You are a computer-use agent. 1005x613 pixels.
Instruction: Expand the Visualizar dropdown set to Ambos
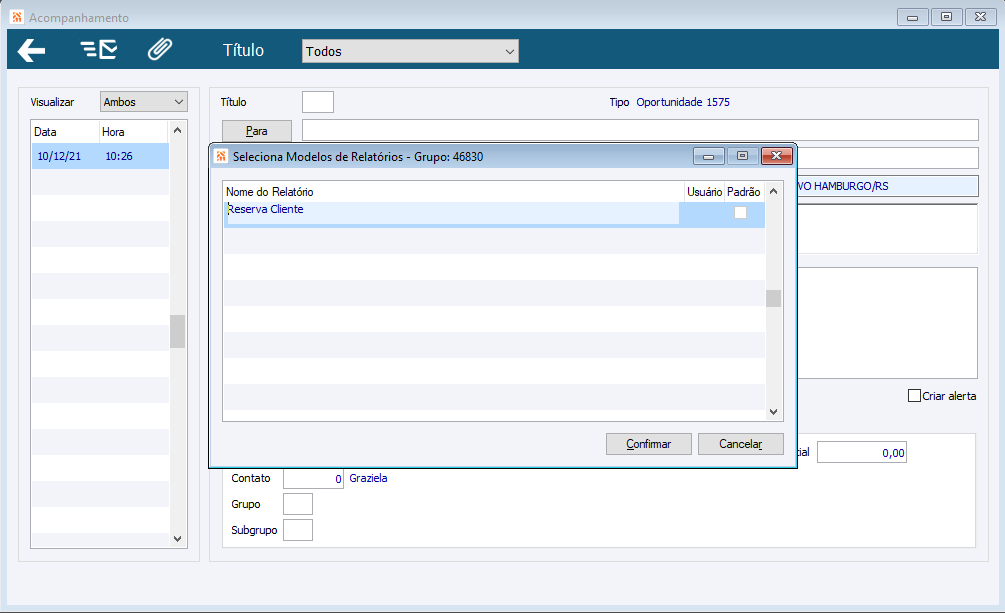(144, 101)
